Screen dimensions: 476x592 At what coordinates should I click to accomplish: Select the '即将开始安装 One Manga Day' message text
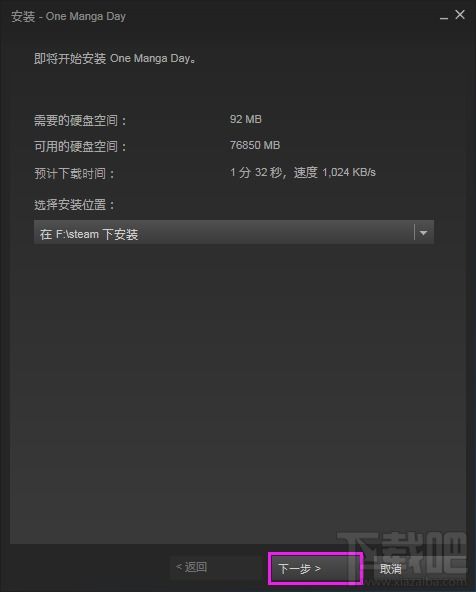point(115,59)
